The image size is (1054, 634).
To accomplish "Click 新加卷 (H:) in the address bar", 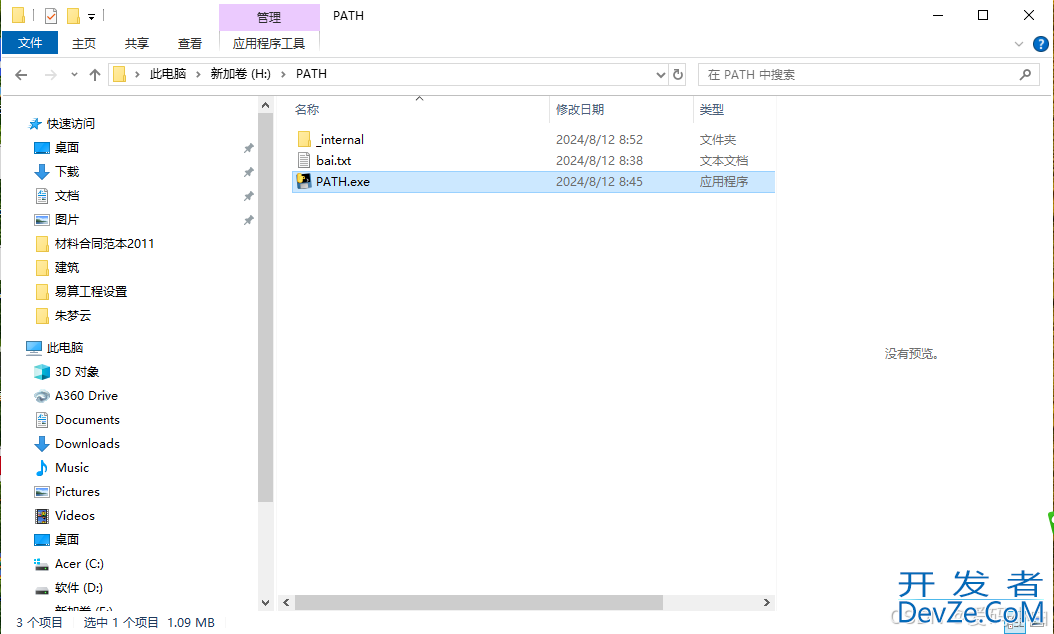I will click(241, 74).
